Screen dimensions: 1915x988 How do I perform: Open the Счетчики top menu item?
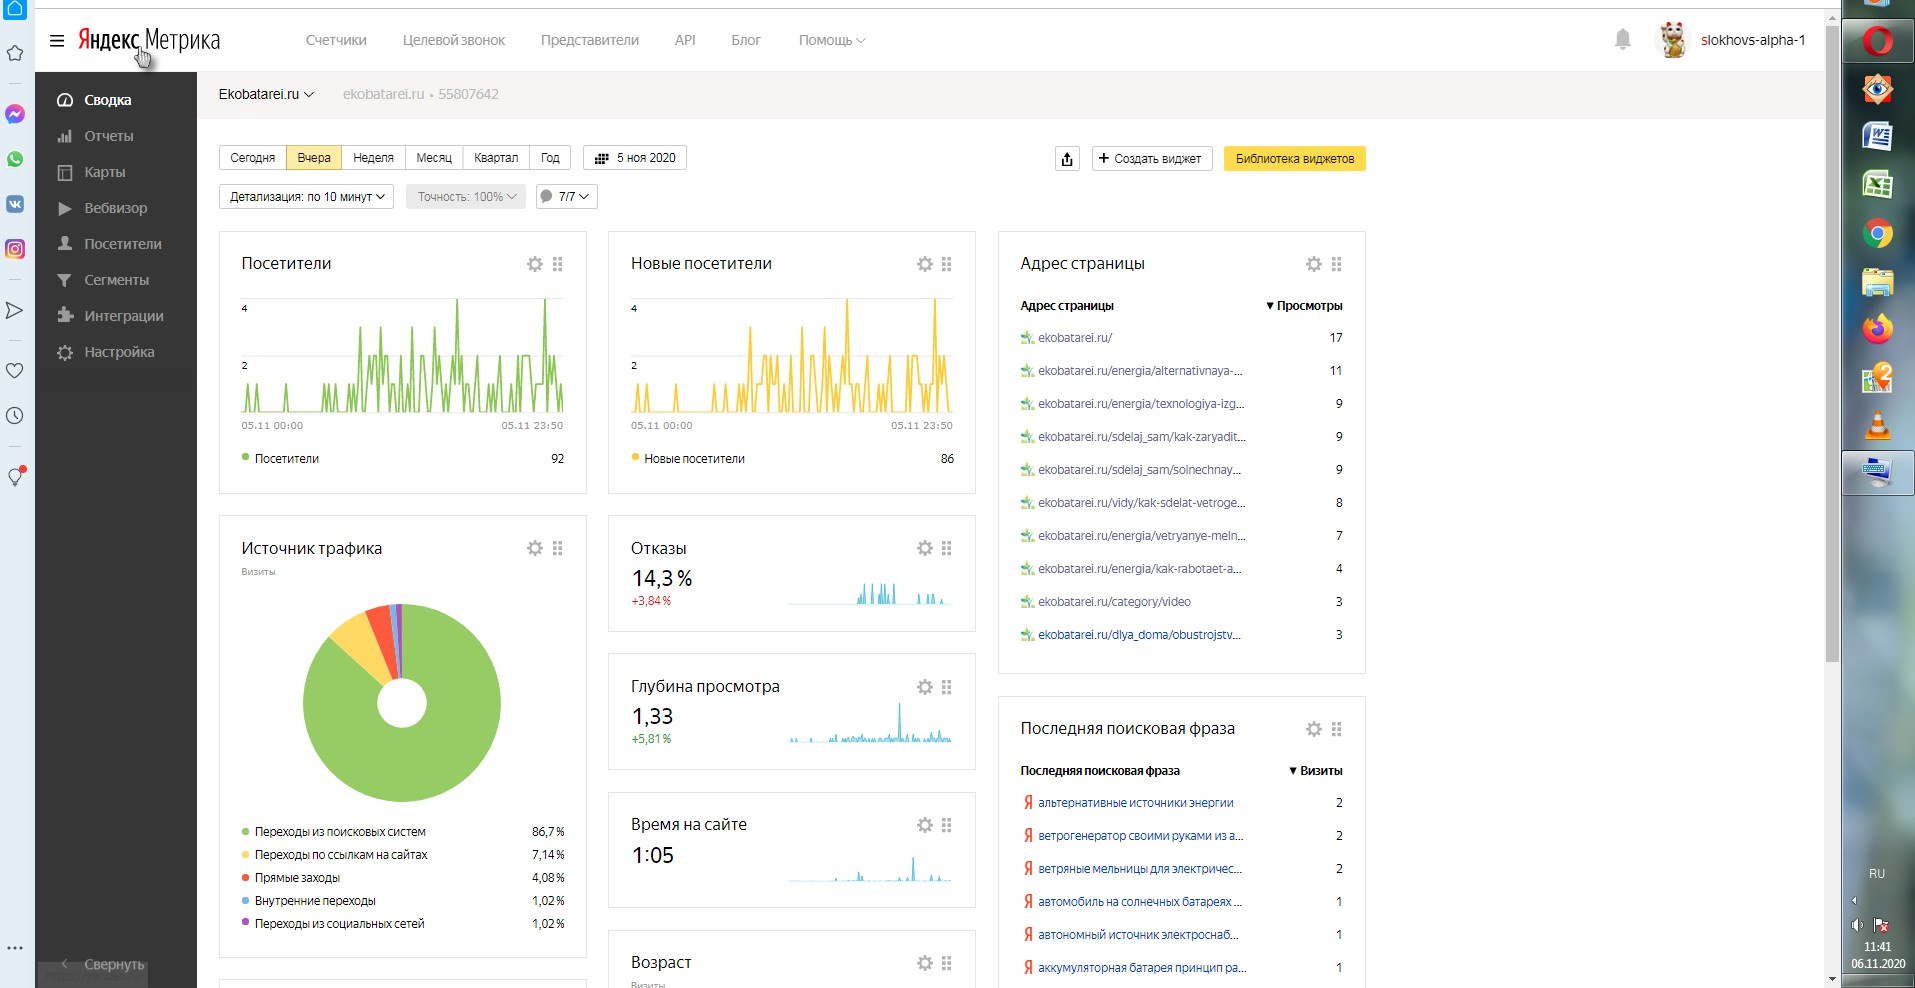[x=336, y=41]
